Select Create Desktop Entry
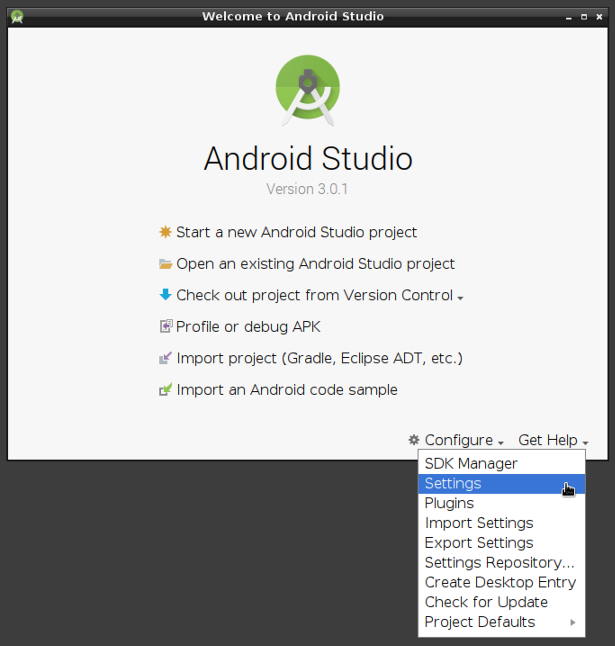615x646 pixels. tap(502, 583)
